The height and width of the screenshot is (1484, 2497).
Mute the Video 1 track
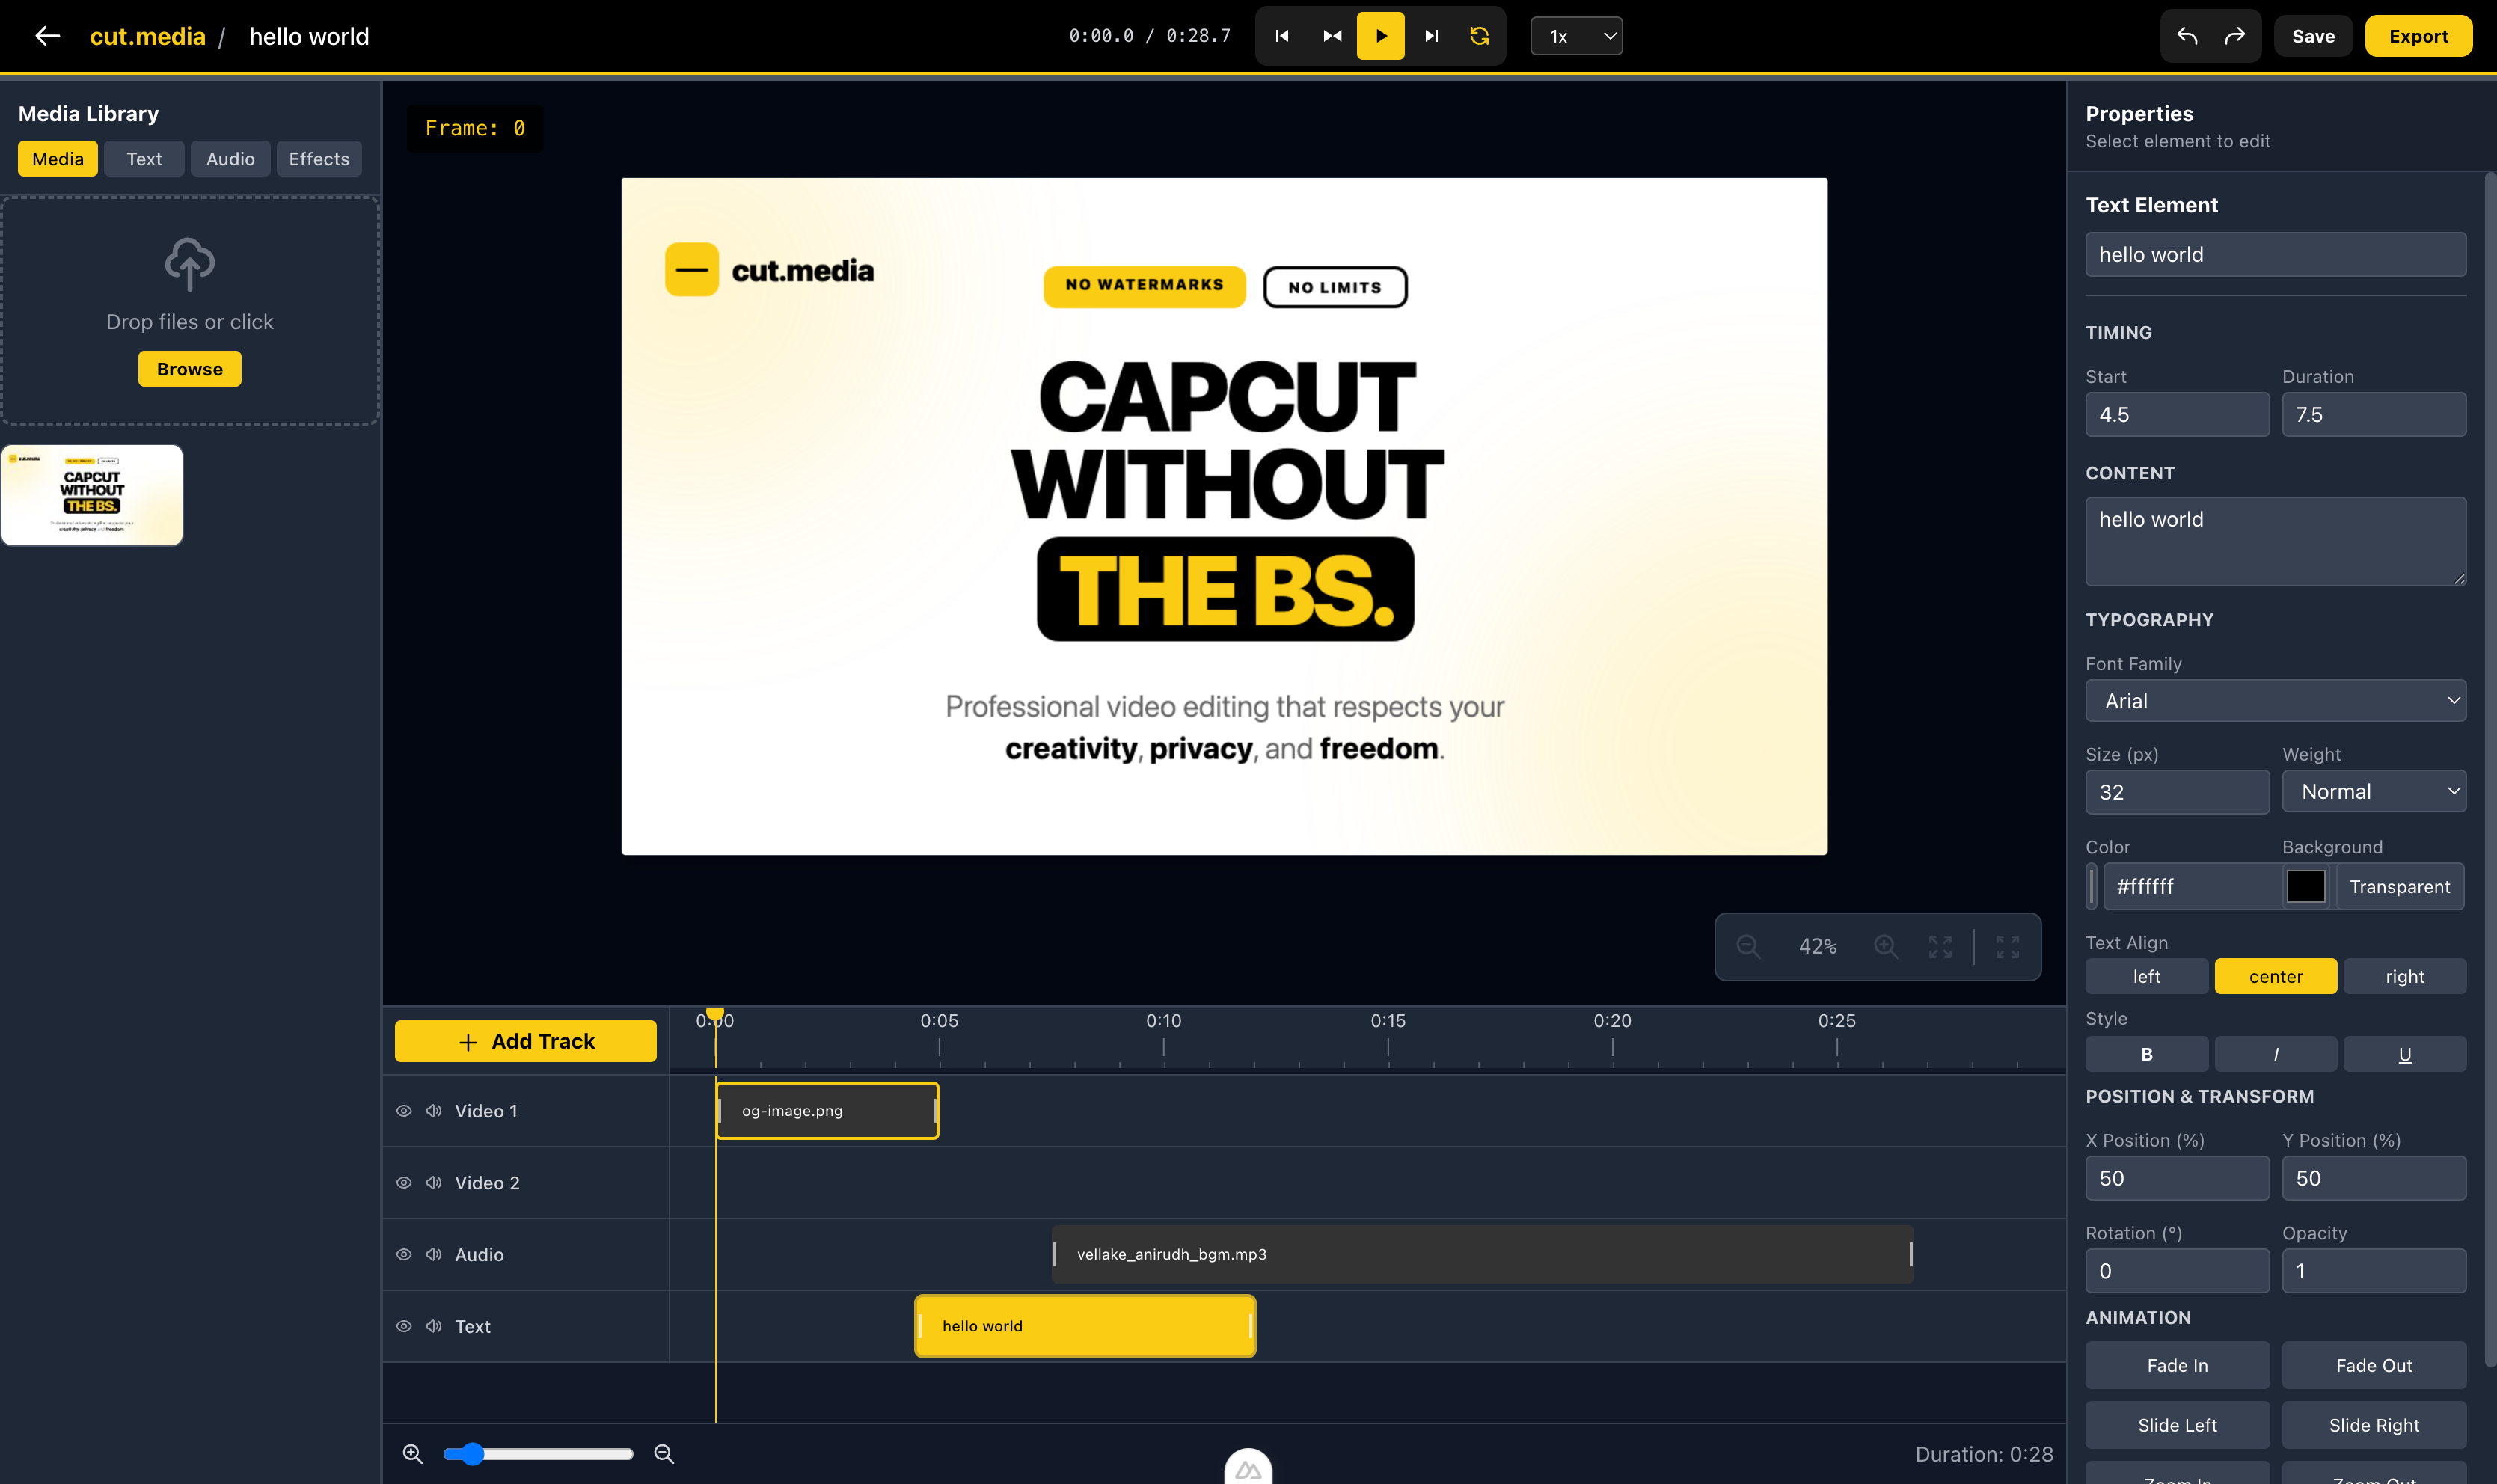(434, 1111)
